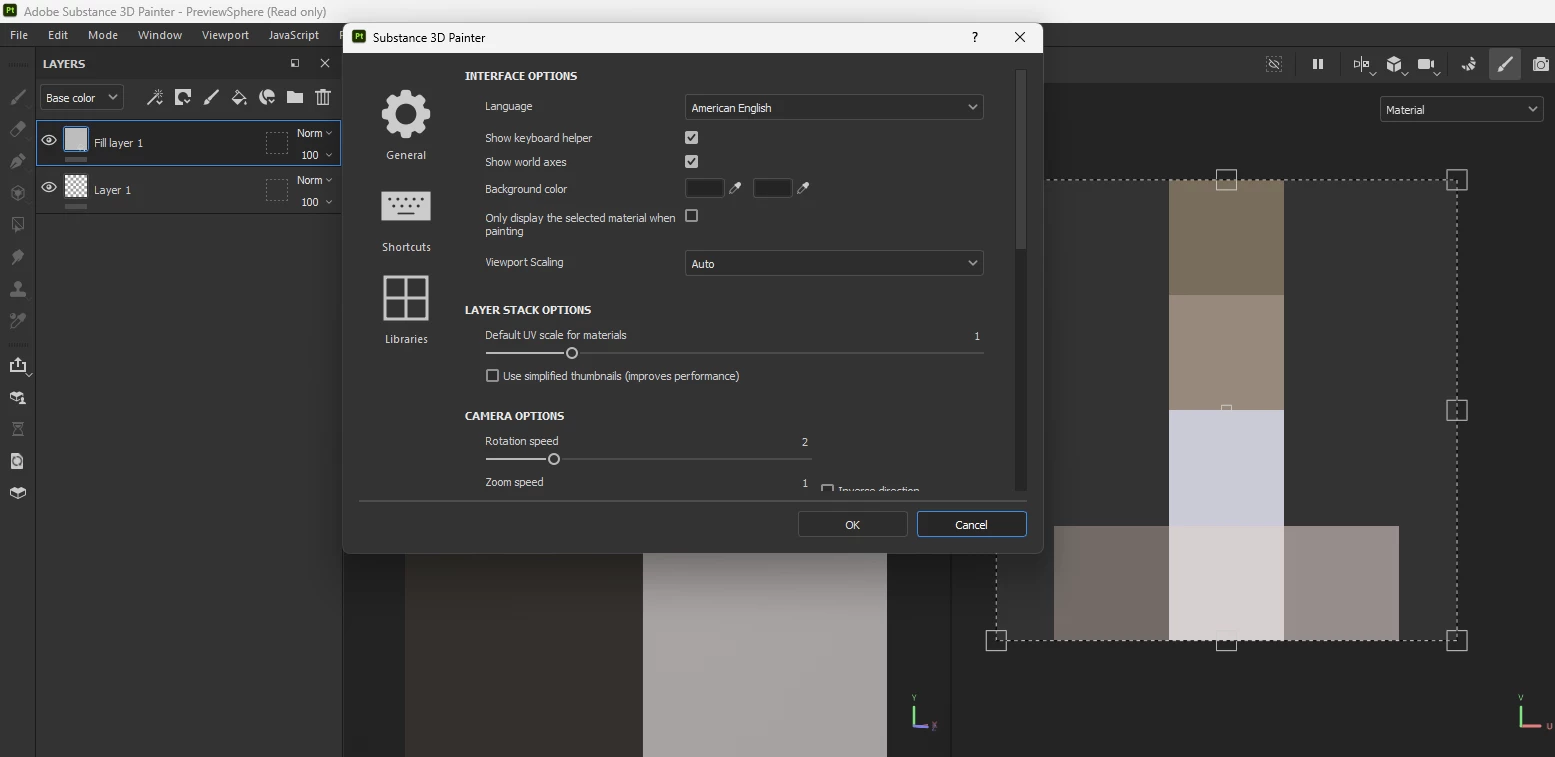Switch to the Libraries settings section

coord(406,310)
